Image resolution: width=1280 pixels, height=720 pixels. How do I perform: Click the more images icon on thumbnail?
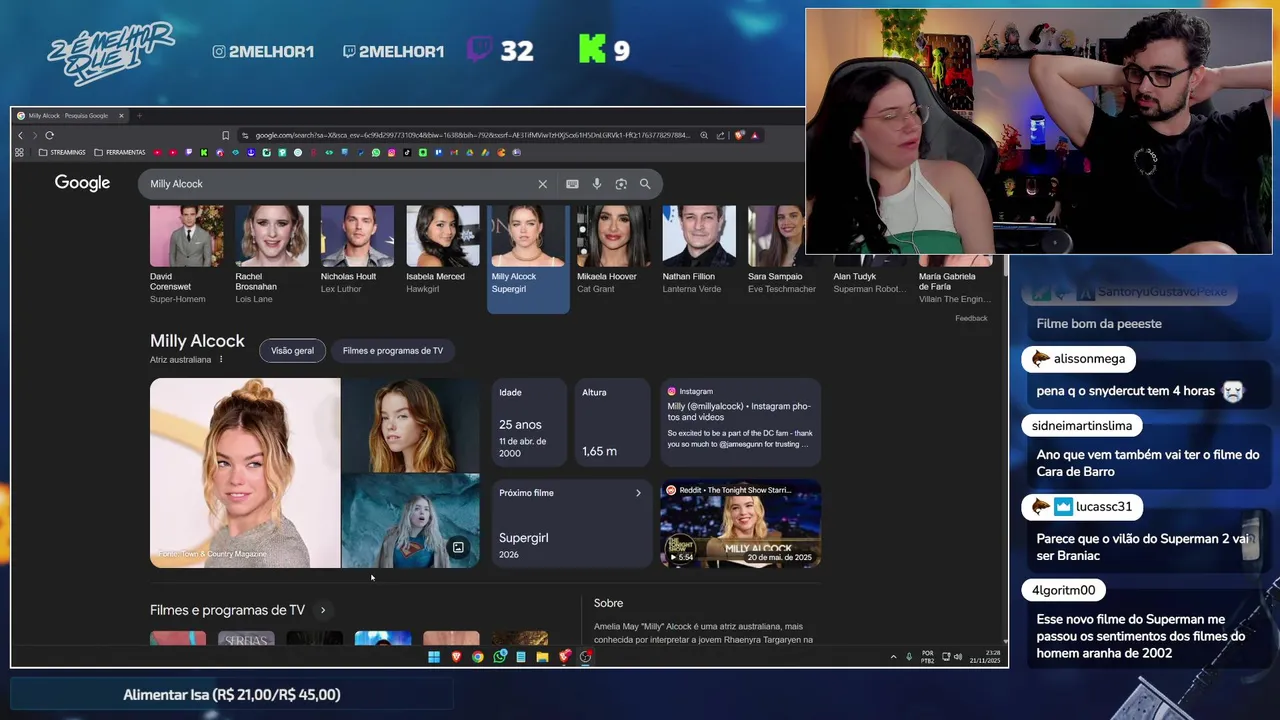[458, 547]
